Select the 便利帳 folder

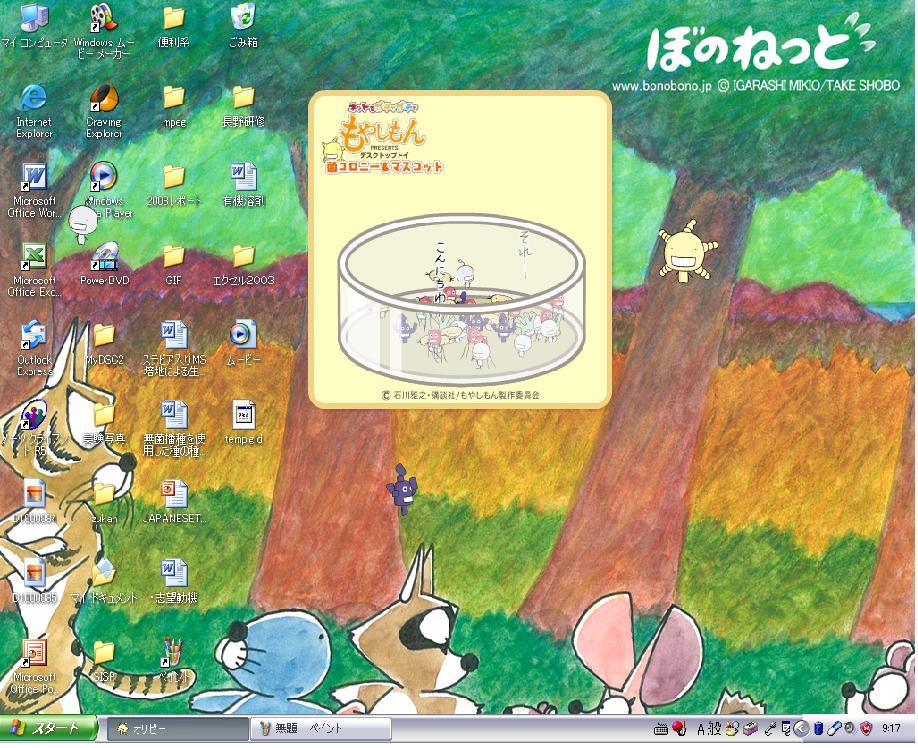pyautogui.click(x=173, y=26)
